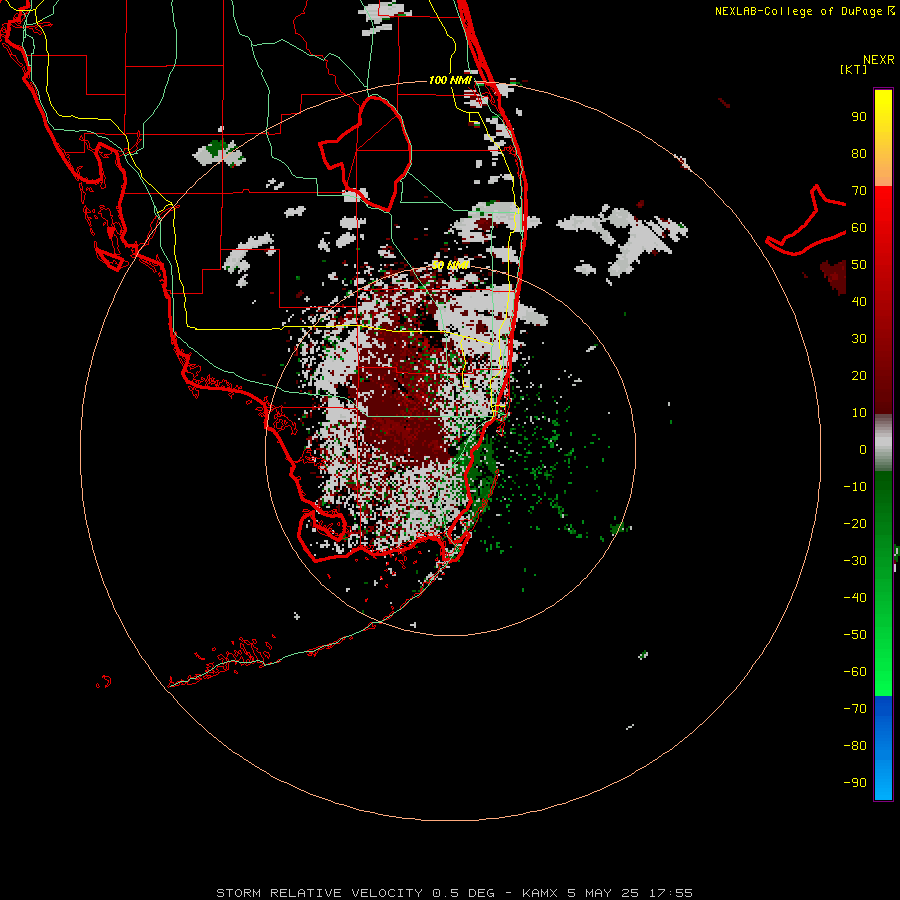Screen dimensions: 900x900
Task: Click the [KT] unit label
Action: [x=854, y=69]
